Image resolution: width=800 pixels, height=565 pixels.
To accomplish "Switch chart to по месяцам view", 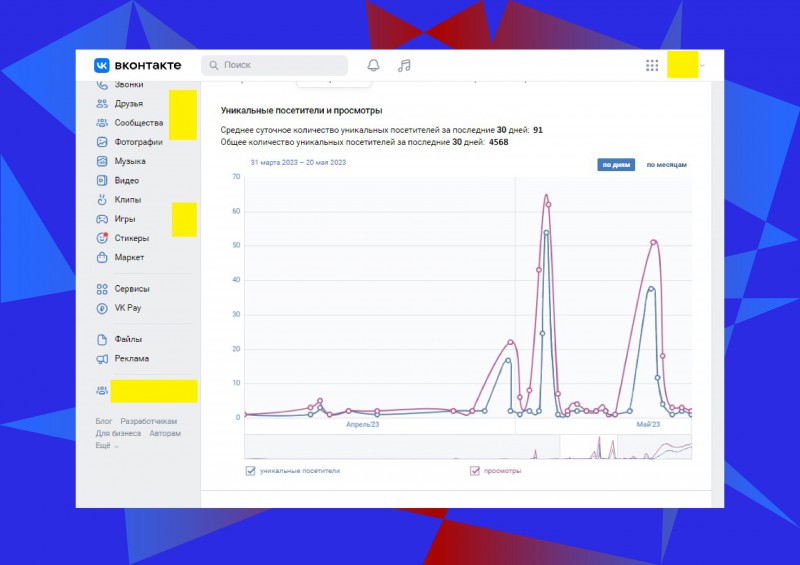I will coord(666,165).
